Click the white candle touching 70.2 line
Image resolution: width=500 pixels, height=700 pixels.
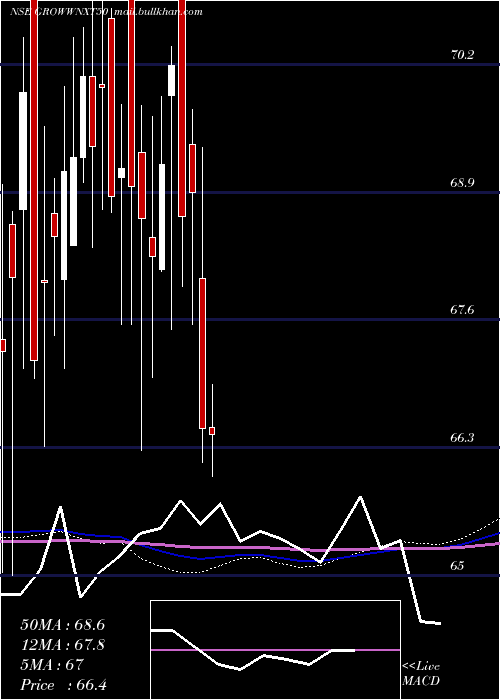pyautogui.click(x=171, y=80)
